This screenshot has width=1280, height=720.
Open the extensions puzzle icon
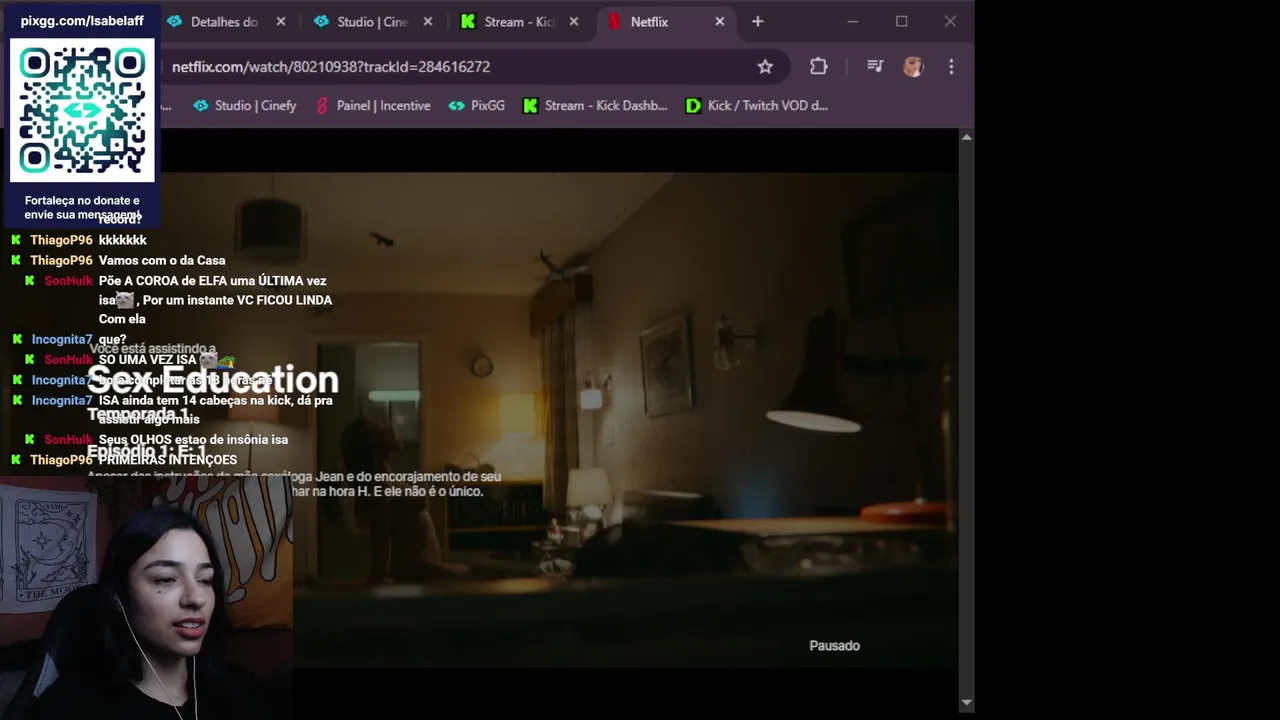[819, 67]
